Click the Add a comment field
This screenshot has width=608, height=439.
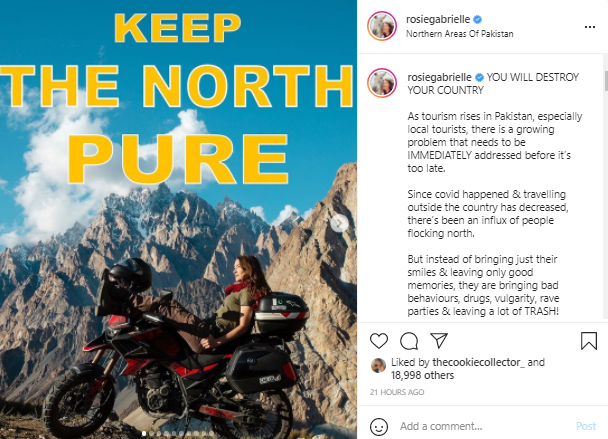coord(483,426)
